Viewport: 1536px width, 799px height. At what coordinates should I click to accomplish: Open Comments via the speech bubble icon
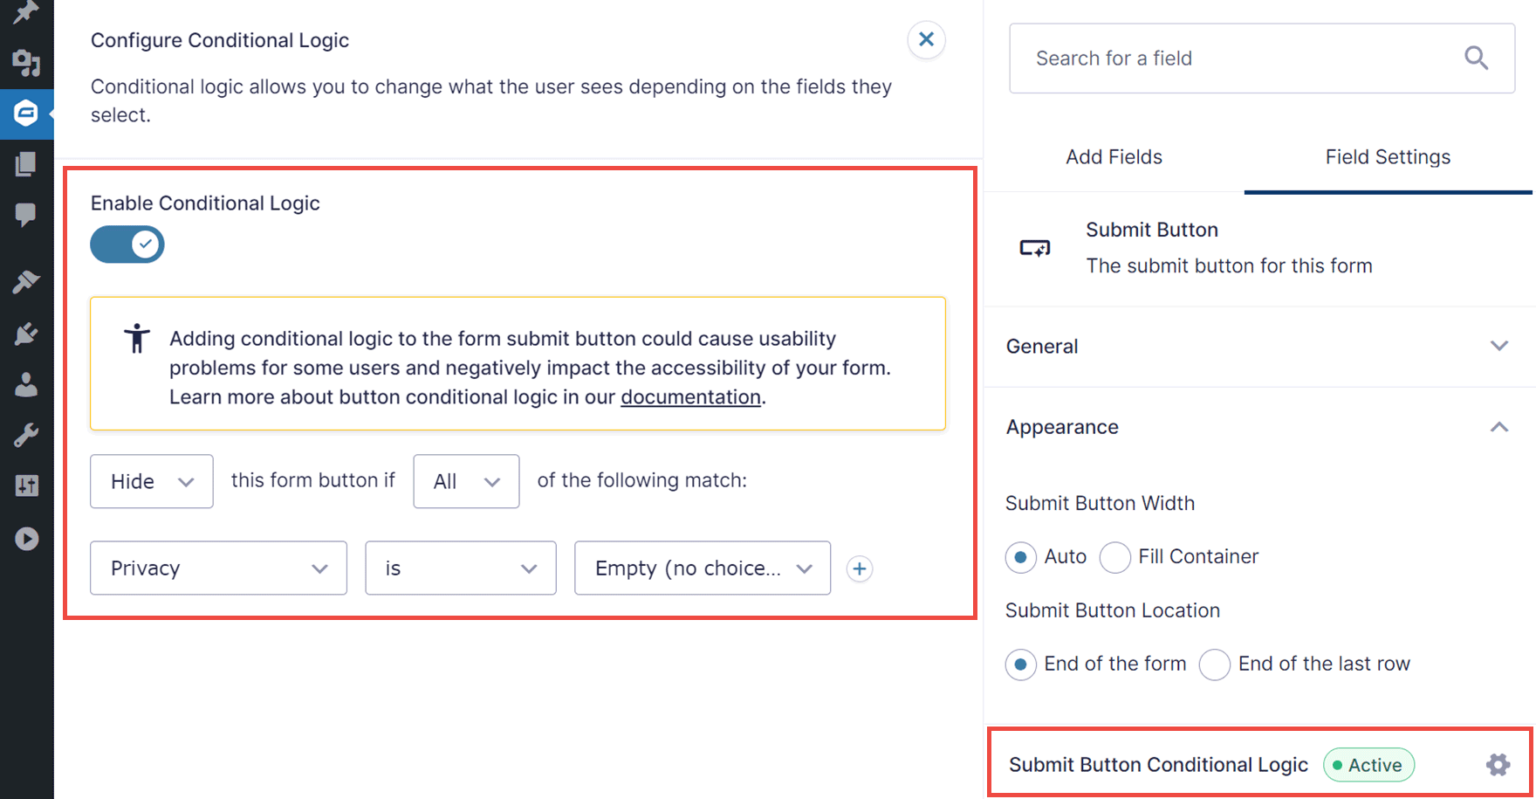coord(27,215)
